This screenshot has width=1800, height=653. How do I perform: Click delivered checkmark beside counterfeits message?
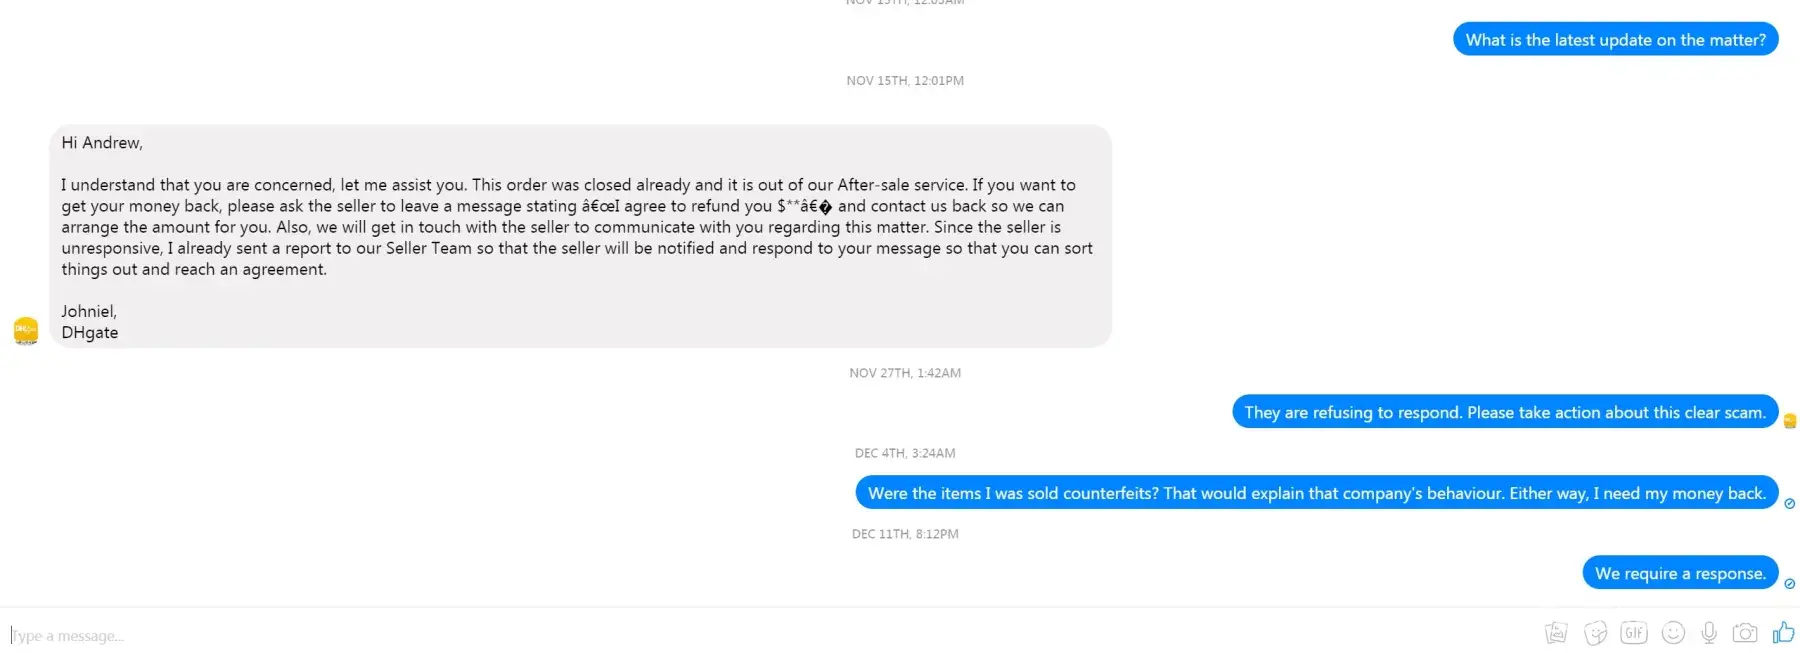click(x=1790, y=503)
